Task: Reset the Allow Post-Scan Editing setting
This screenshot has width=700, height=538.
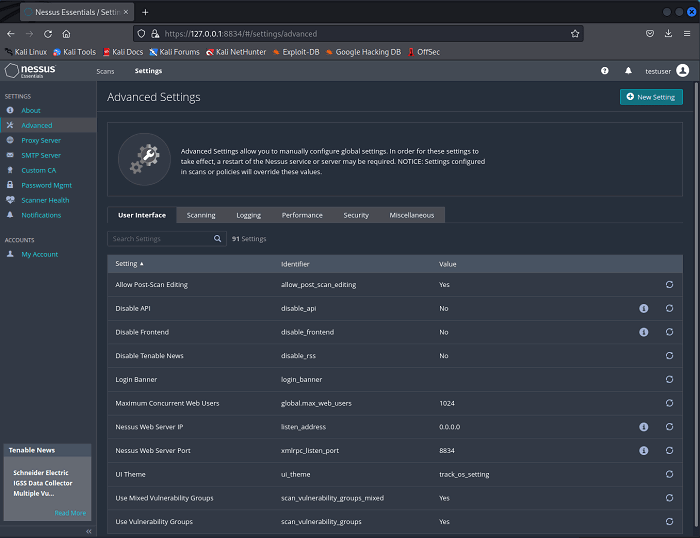Action: (x=669, y=285)
